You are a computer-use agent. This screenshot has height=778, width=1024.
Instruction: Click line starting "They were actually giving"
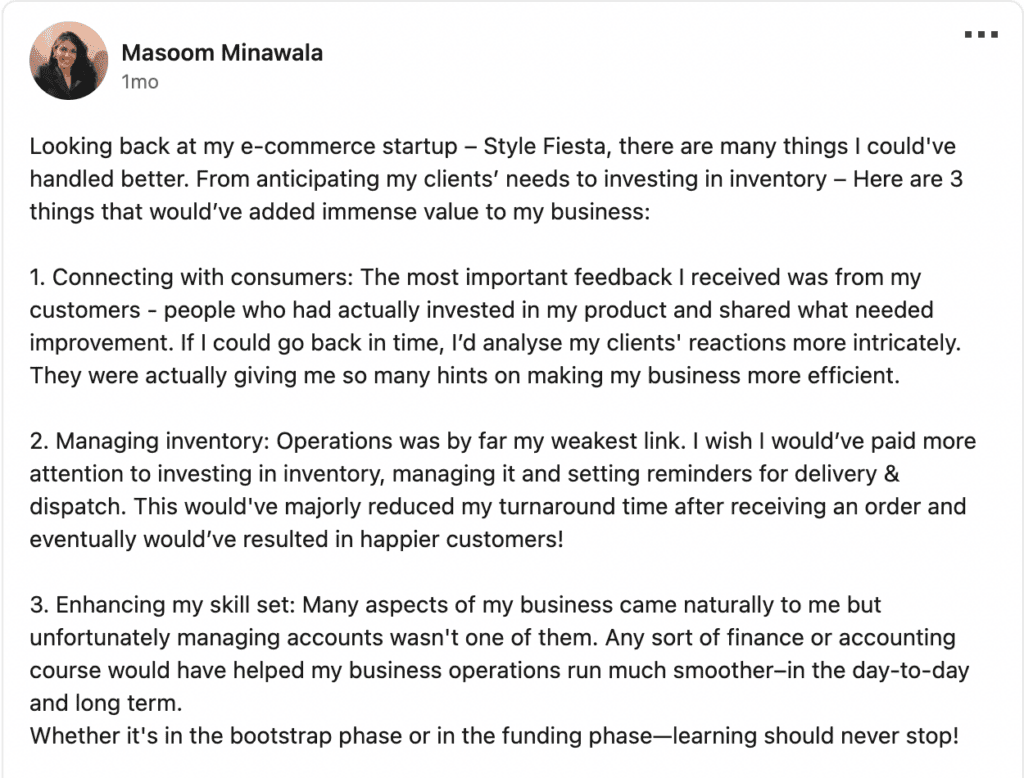[x=464, y=376]
